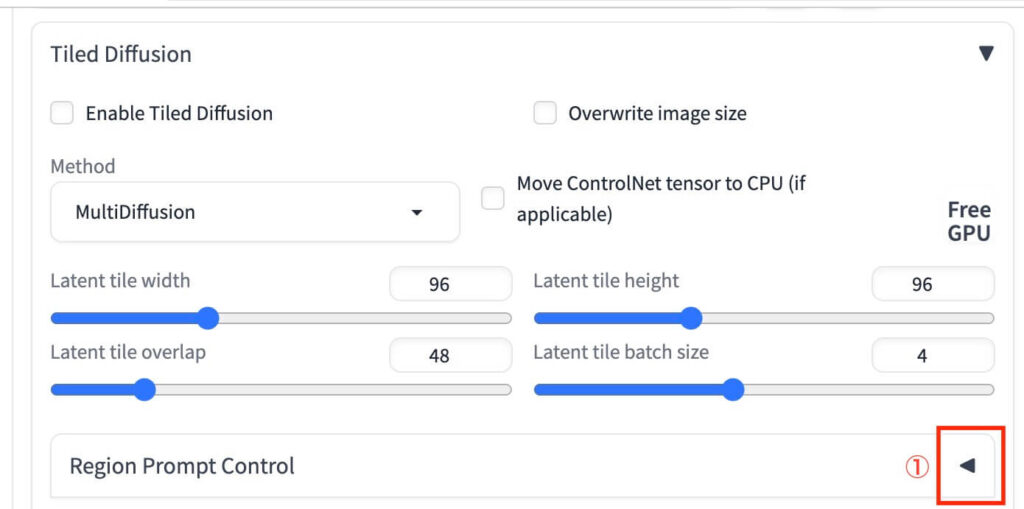Image resolution: width=1024 pixels, height=509 pixels.
Task: Click the Overwrite image size label text
Action: (x=657, y=113)
